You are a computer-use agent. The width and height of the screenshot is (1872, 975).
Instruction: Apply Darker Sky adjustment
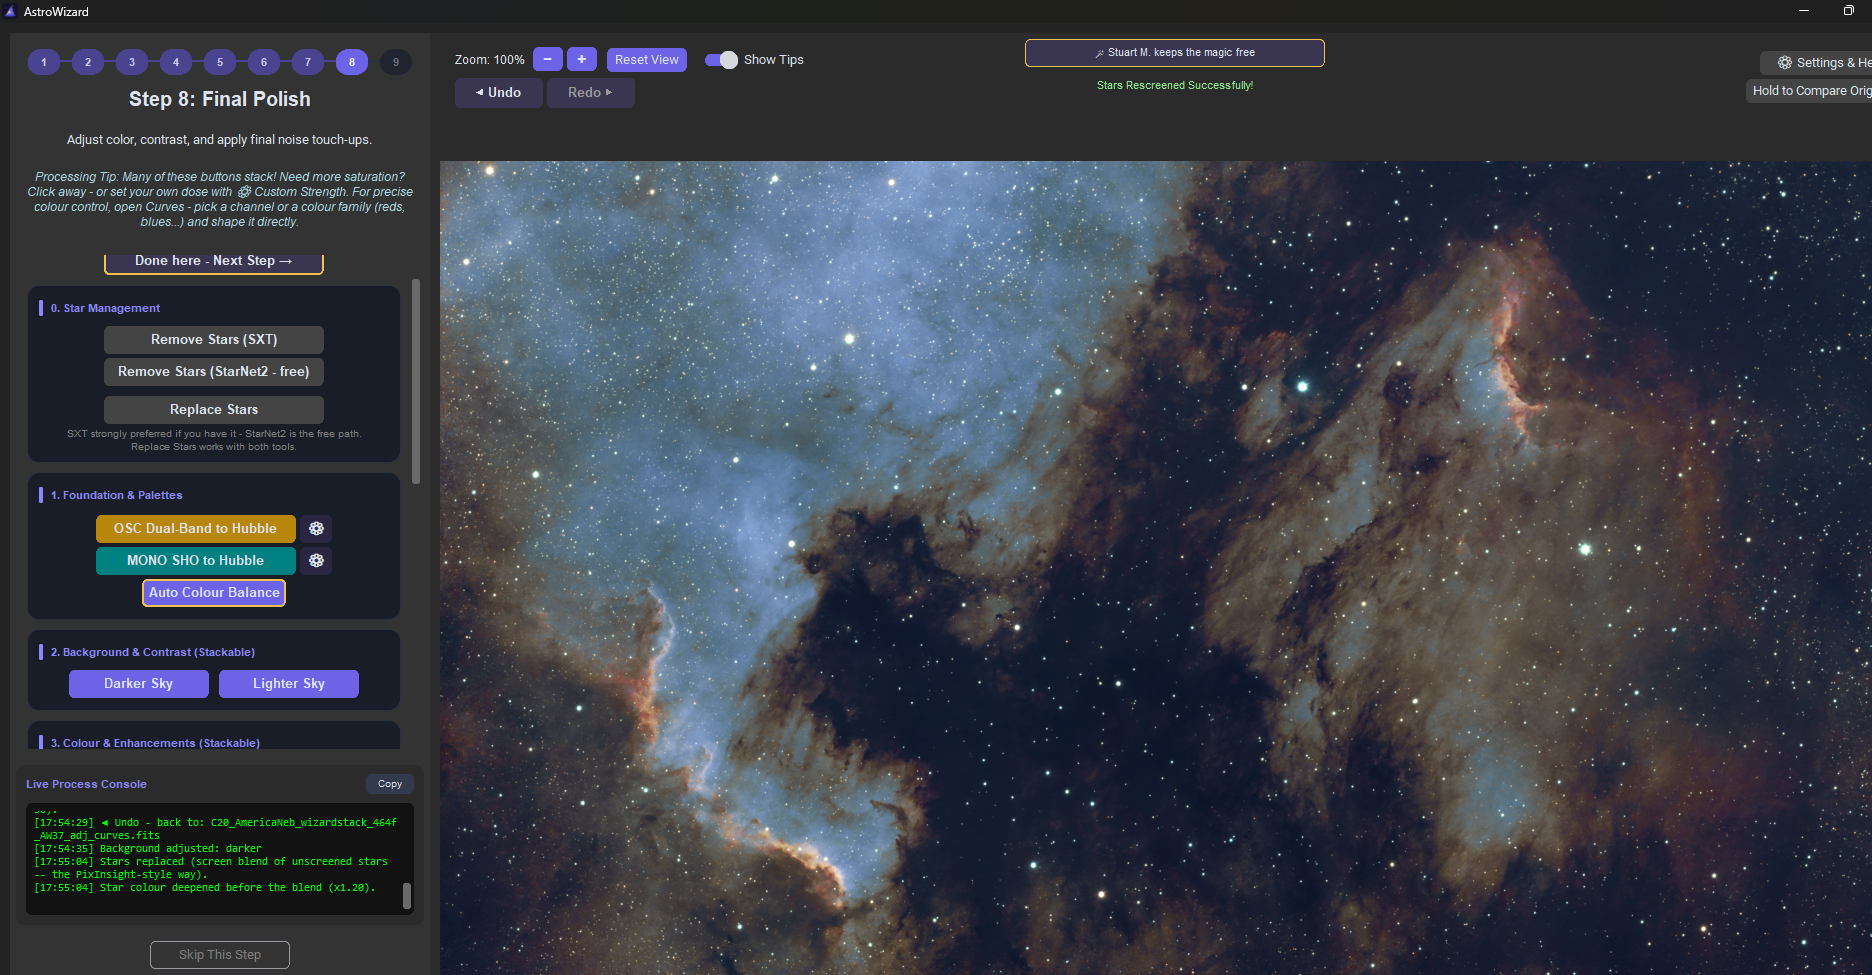[139, 683]
